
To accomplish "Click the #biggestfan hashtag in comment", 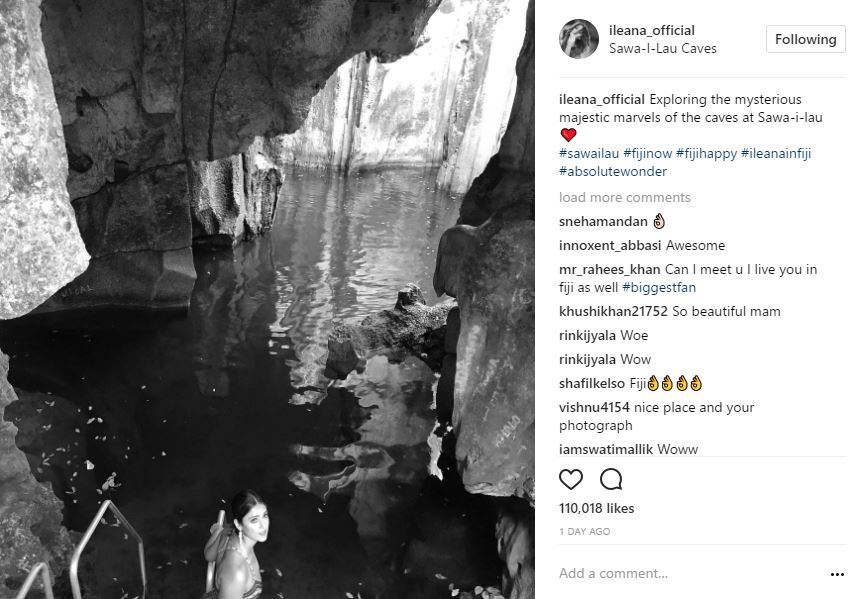I will (657, 287).
